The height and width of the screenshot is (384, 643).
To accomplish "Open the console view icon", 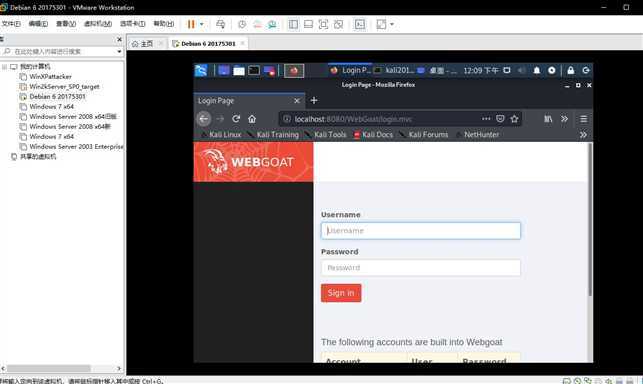I will [360, 24].
